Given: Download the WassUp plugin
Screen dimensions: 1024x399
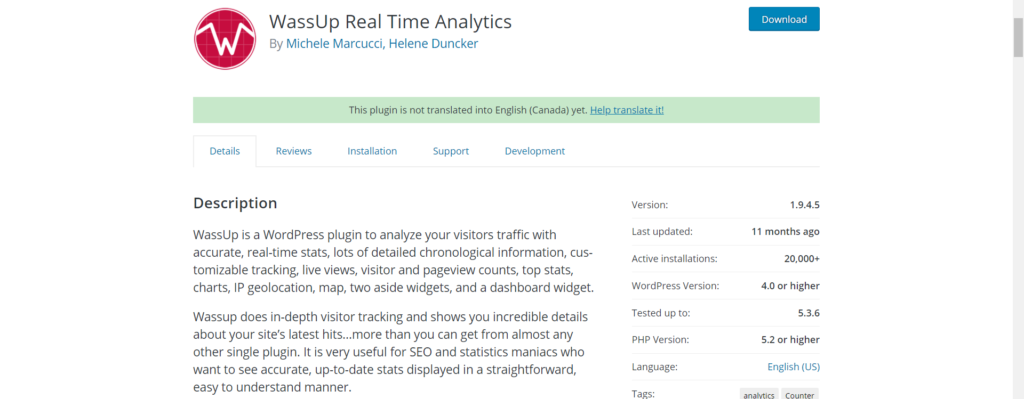Looking at the screenshot, I should [x=784, y=19].
